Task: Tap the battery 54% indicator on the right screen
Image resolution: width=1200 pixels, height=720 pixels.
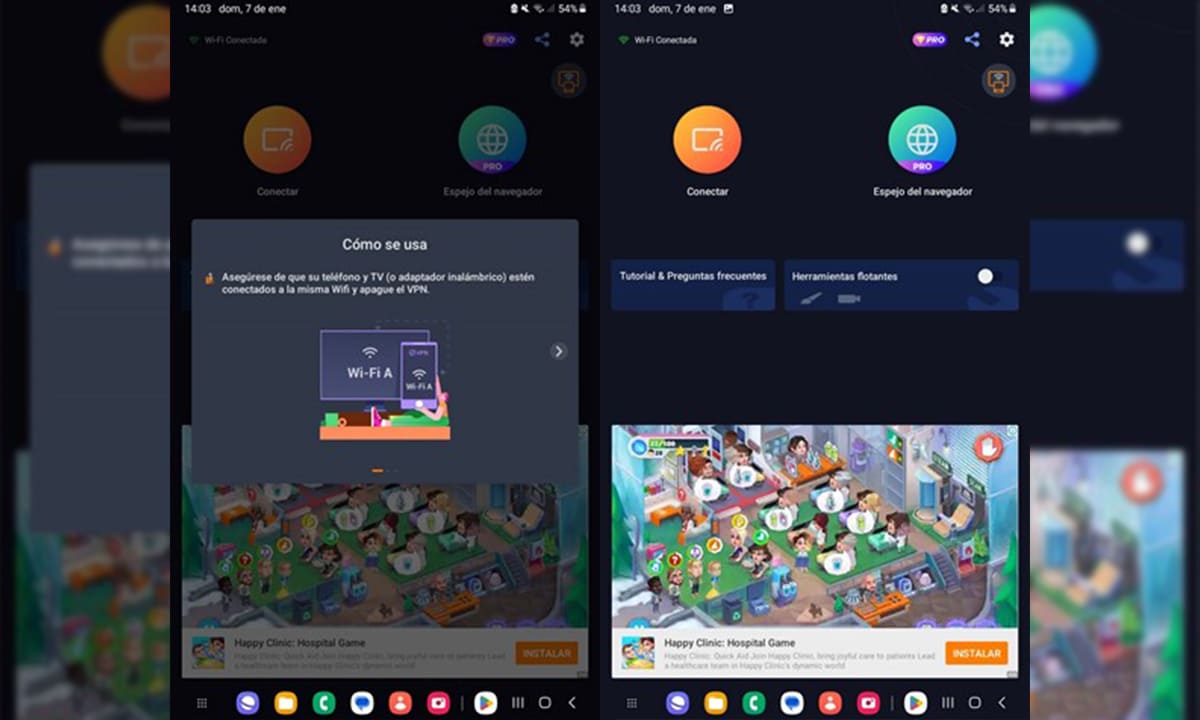Action: 1001,8
